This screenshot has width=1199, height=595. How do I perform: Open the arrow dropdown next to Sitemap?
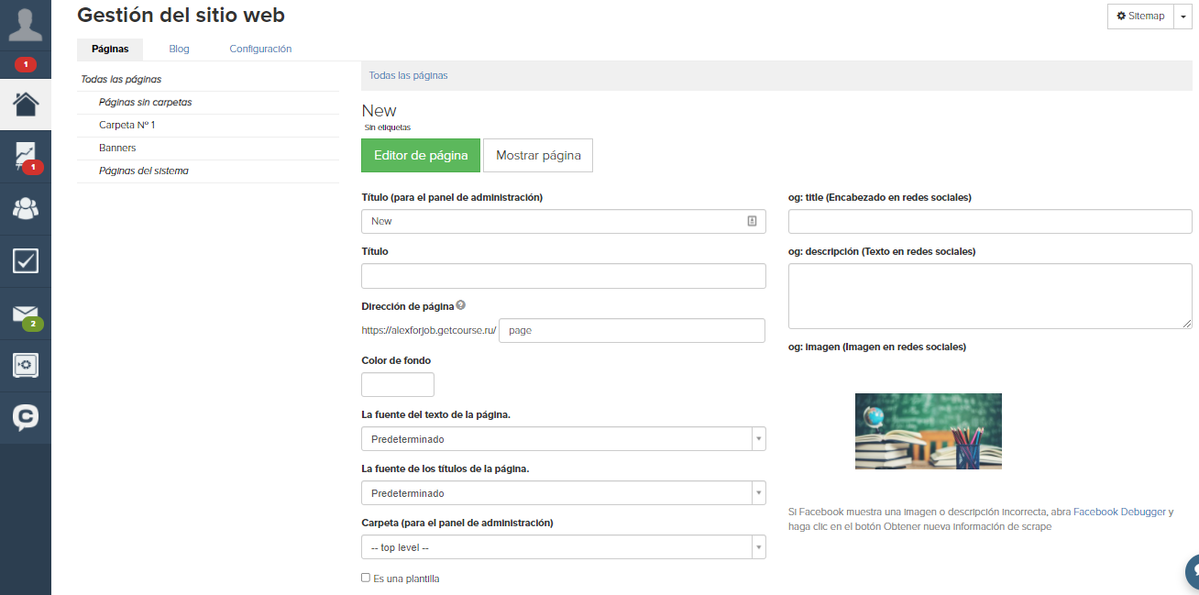(x=1182, y=16)
